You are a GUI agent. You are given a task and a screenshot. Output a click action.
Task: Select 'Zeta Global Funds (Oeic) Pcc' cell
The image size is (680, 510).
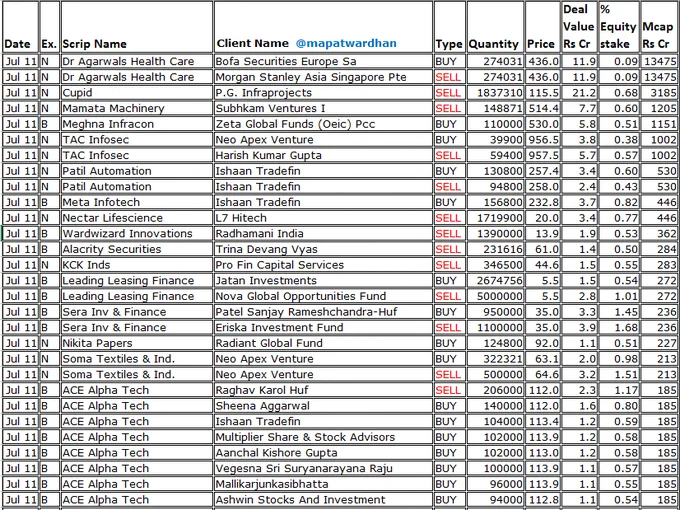point(323,124)
